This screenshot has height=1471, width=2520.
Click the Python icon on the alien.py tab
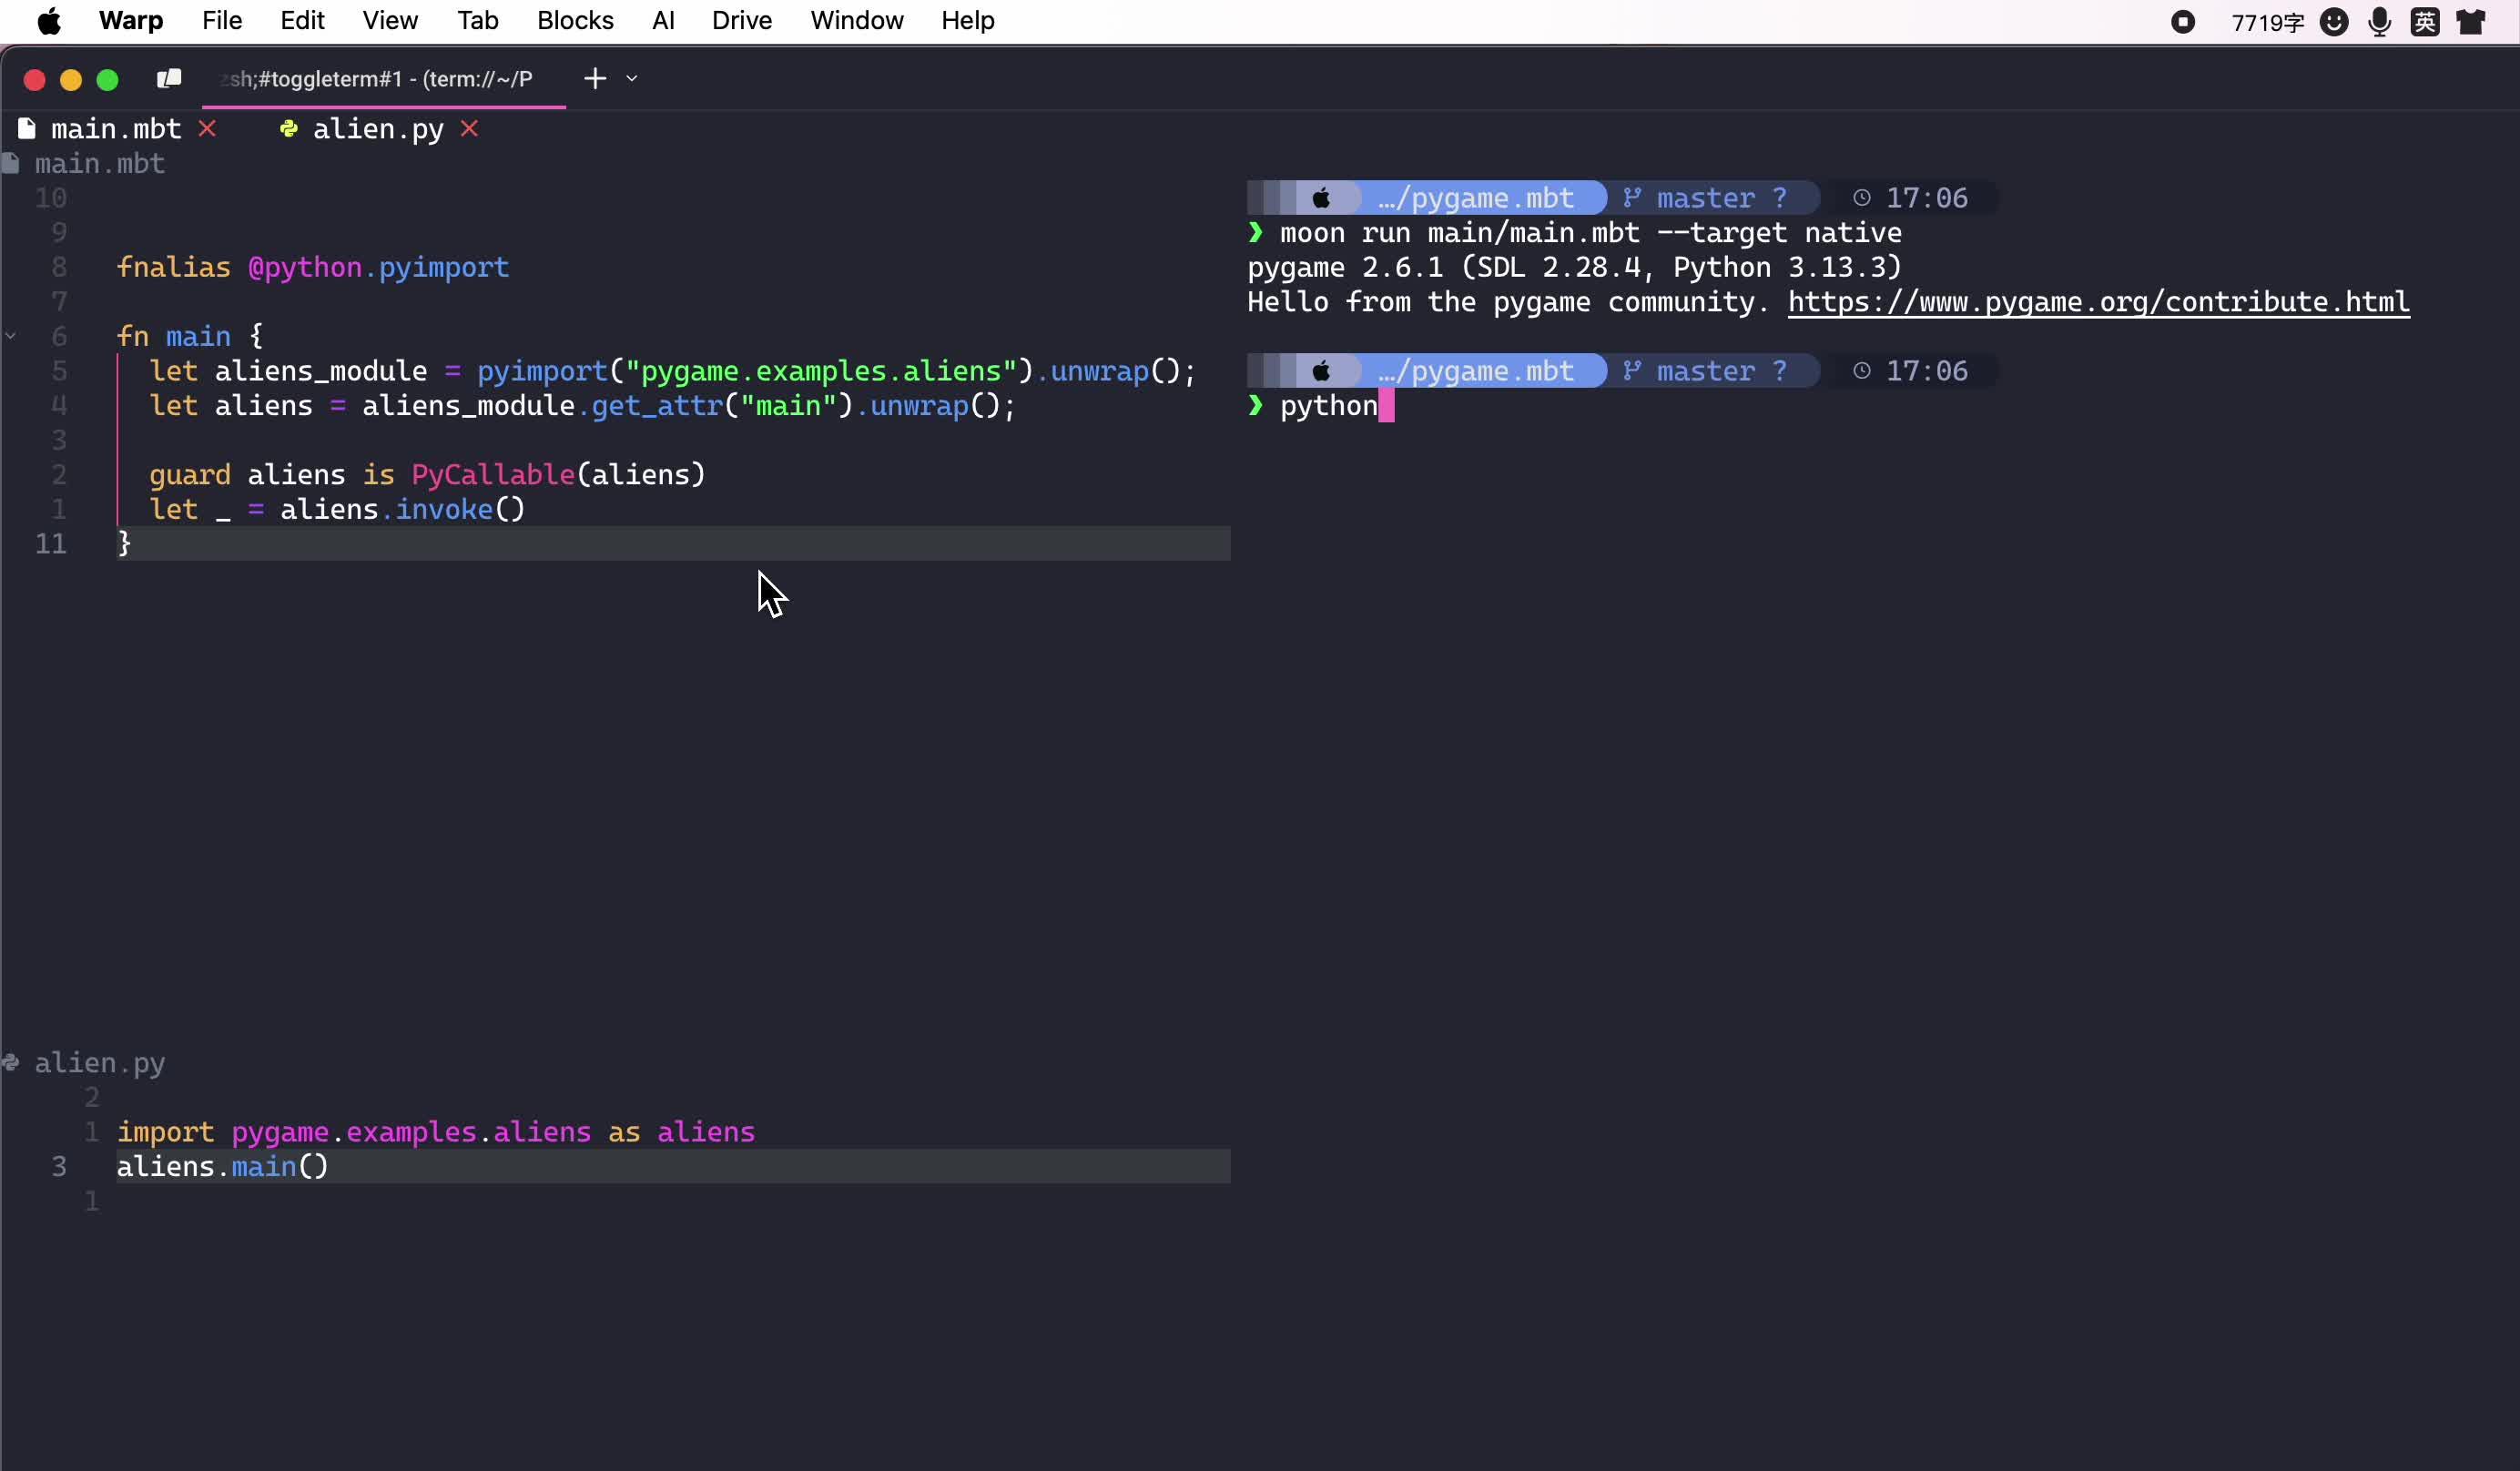(x=288, y=129)
